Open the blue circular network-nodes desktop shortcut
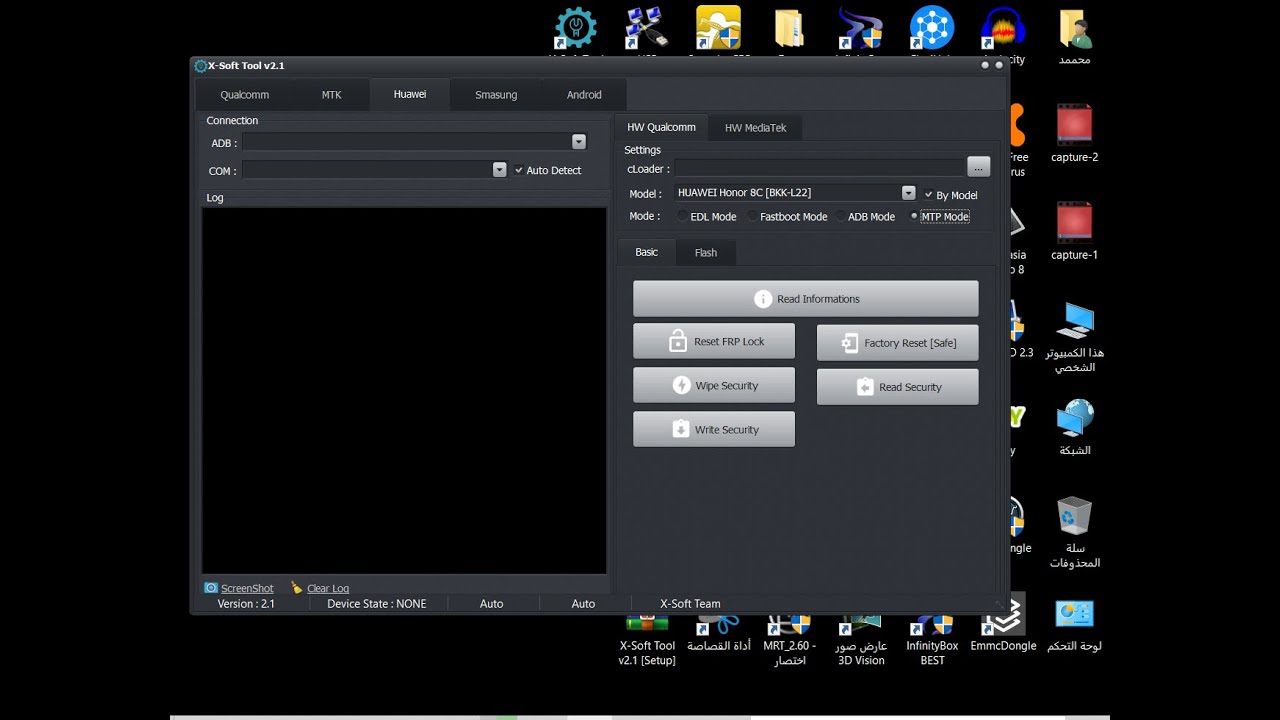This screenshot has width=1280, height=720. [x=931, y=29]
